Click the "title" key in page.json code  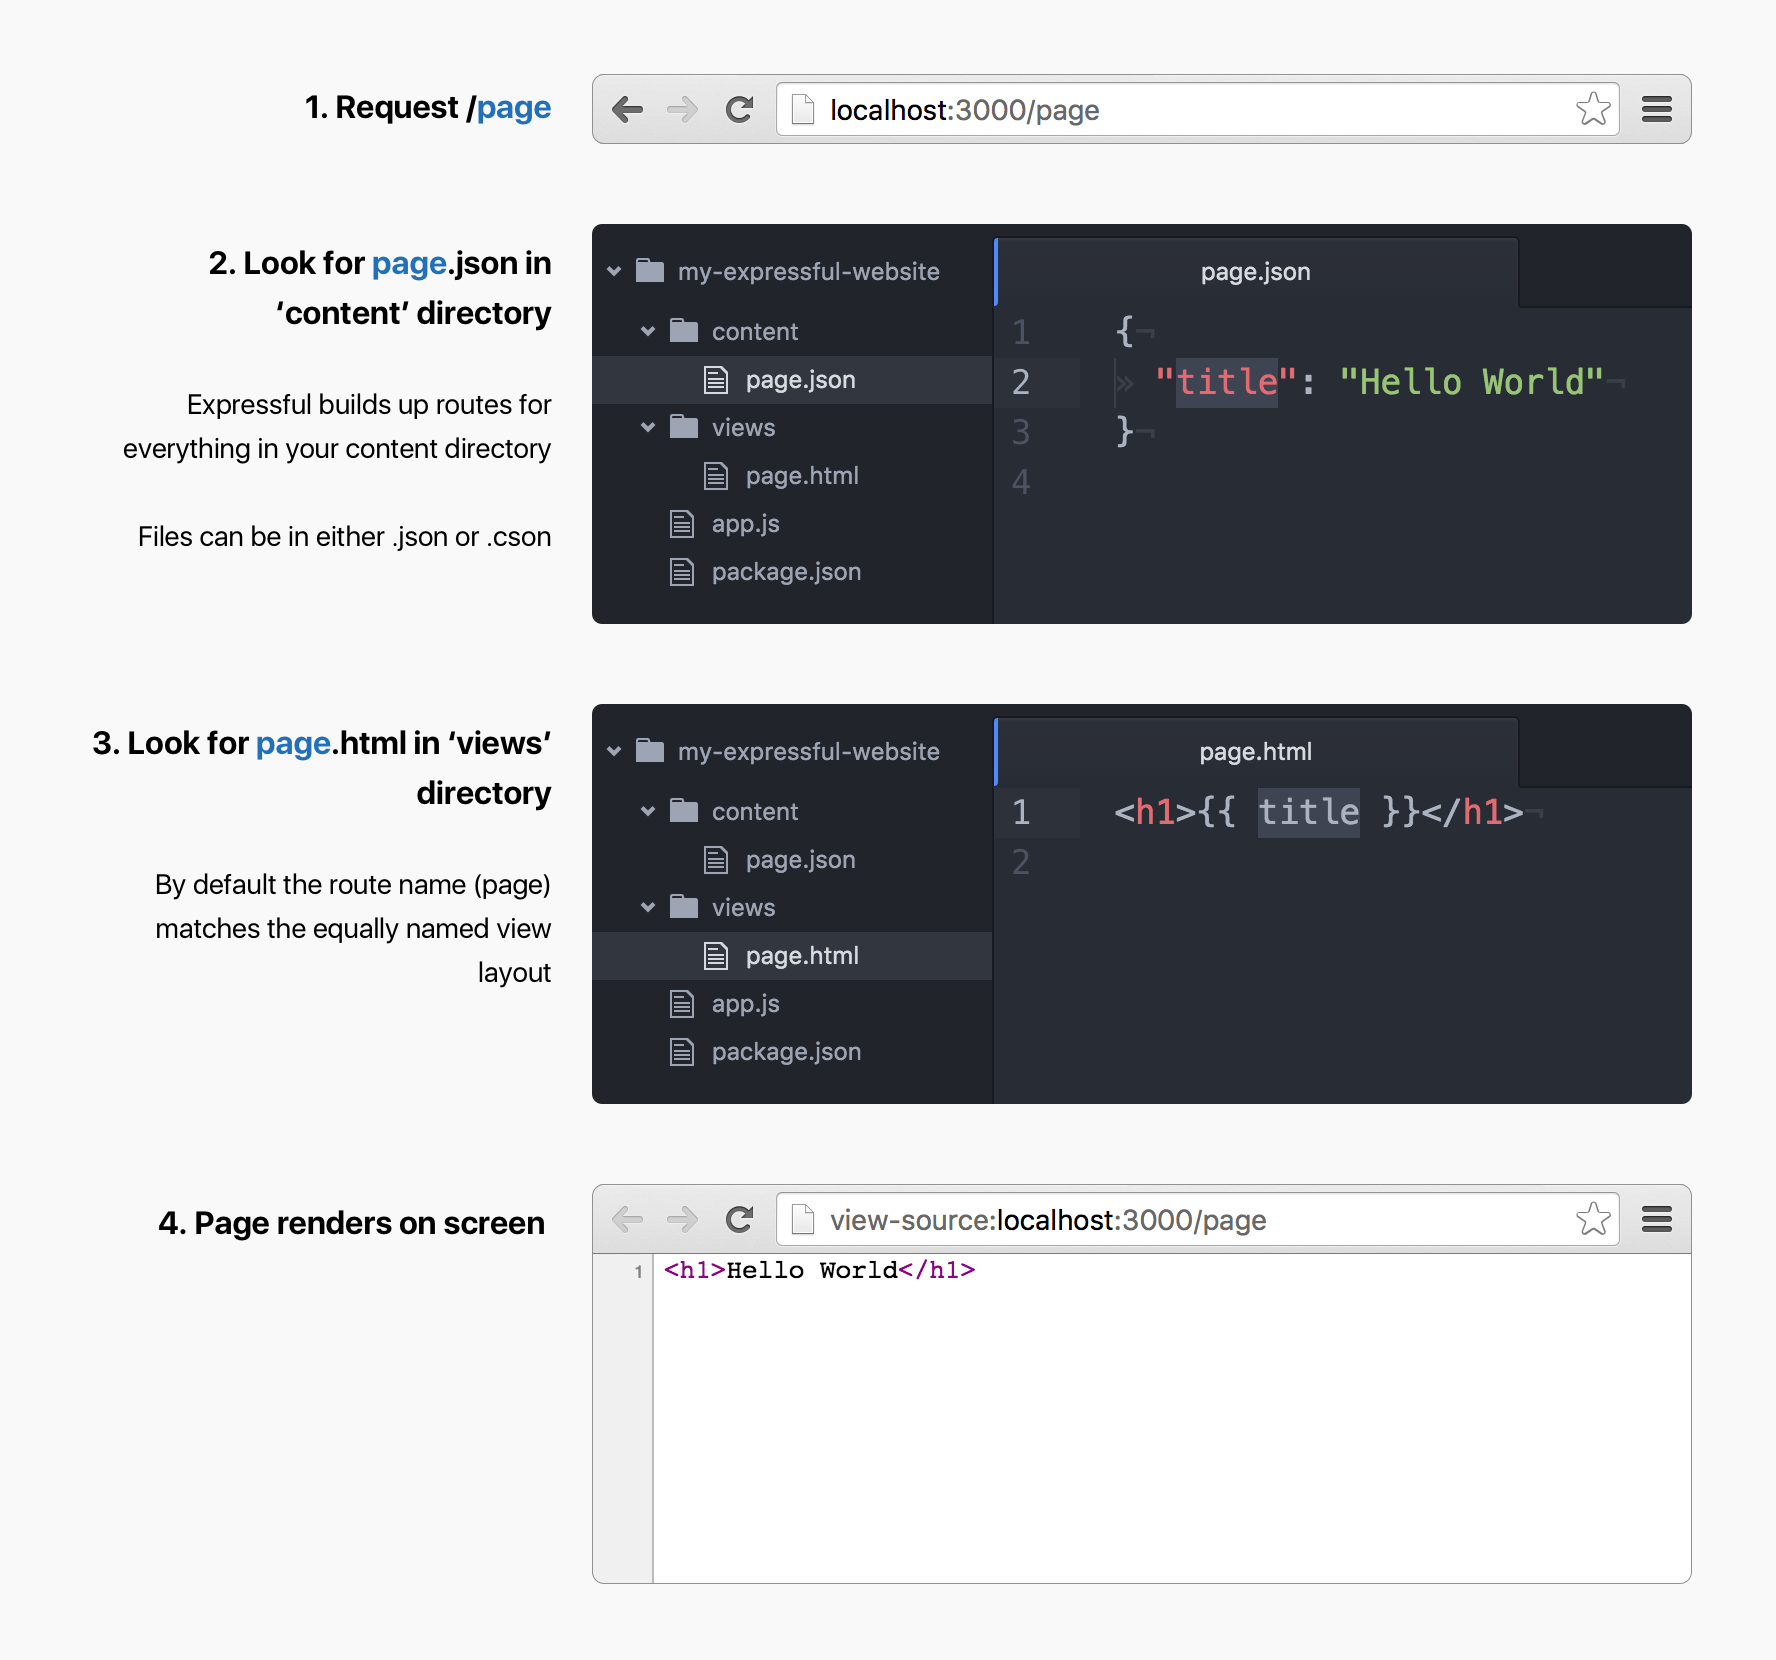(1226, 382)
